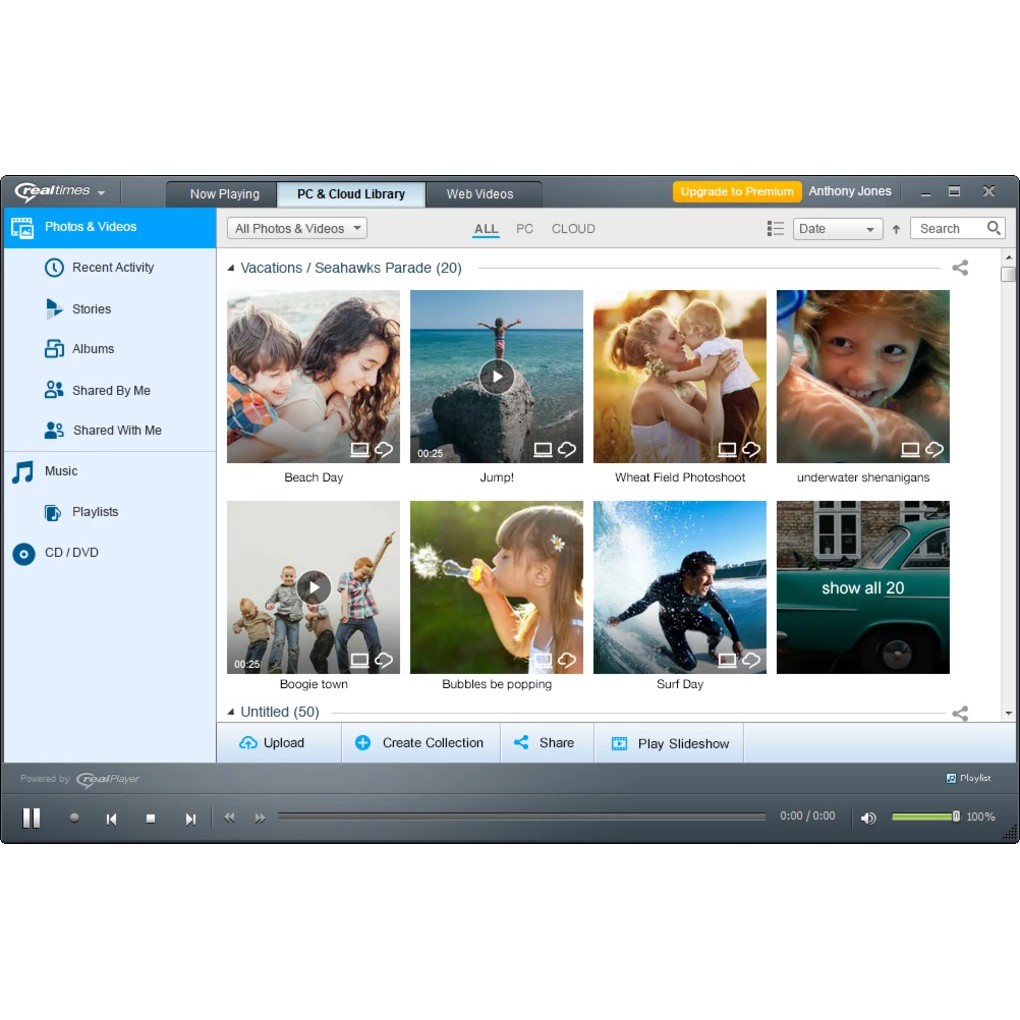Screen dimensions: 1020x1020
Task: Click the sort direction arrow
Action: [x=896, y=229]
